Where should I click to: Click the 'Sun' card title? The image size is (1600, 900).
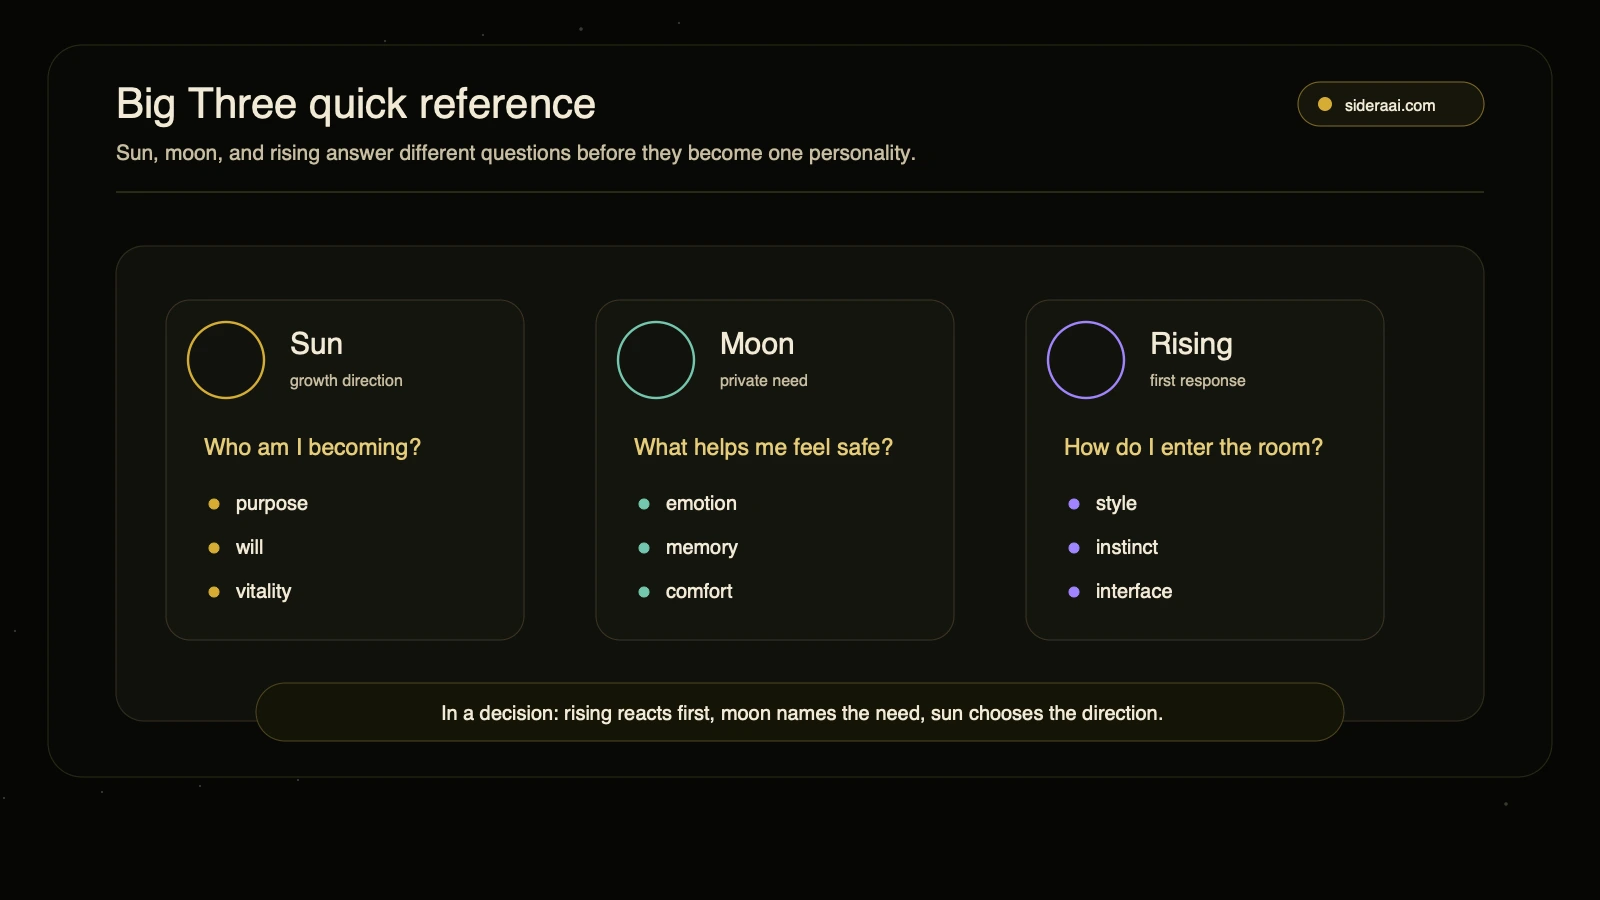tap(316, 344)
